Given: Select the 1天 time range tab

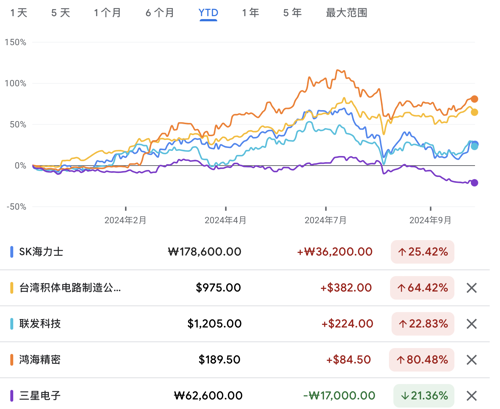Looking at the screenshot, I should [x=19, y=13].
